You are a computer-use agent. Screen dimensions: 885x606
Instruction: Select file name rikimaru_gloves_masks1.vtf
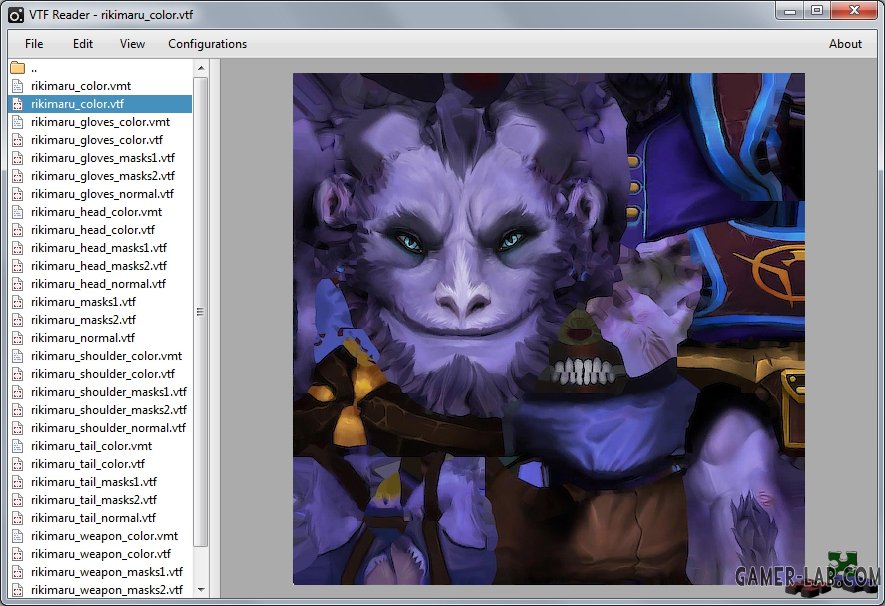(x=103, y=158)
